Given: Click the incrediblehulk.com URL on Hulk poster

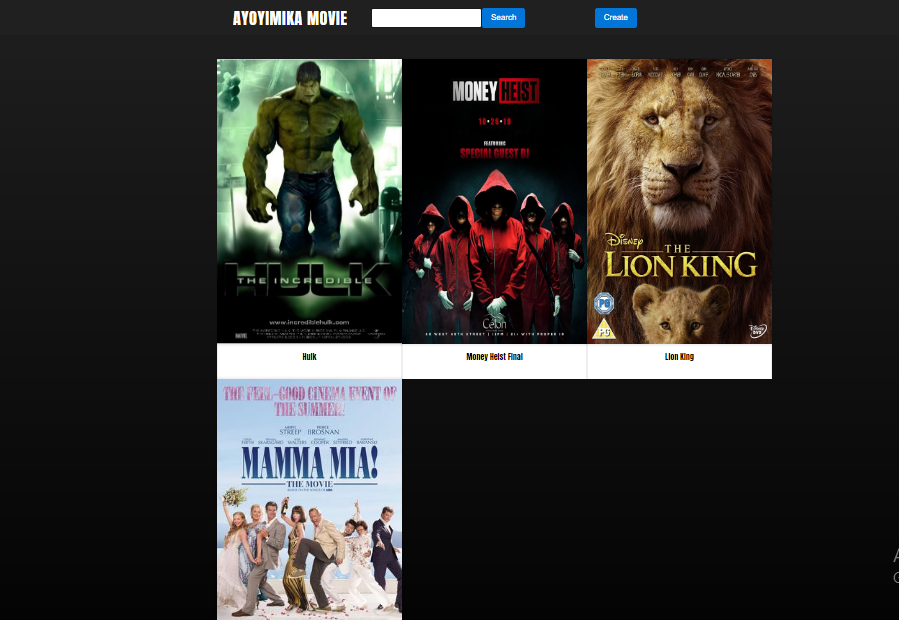Looking at the screenshot, I should (309, 322).
